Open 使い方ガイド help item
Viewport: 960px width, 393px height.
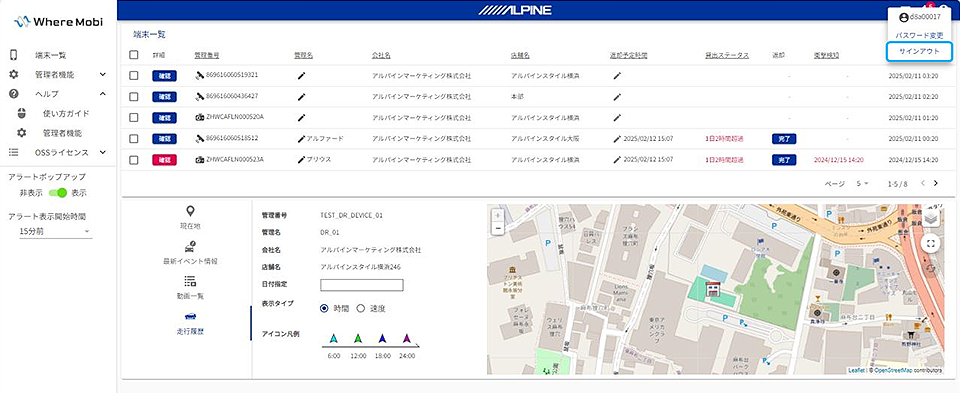(66, 113)
